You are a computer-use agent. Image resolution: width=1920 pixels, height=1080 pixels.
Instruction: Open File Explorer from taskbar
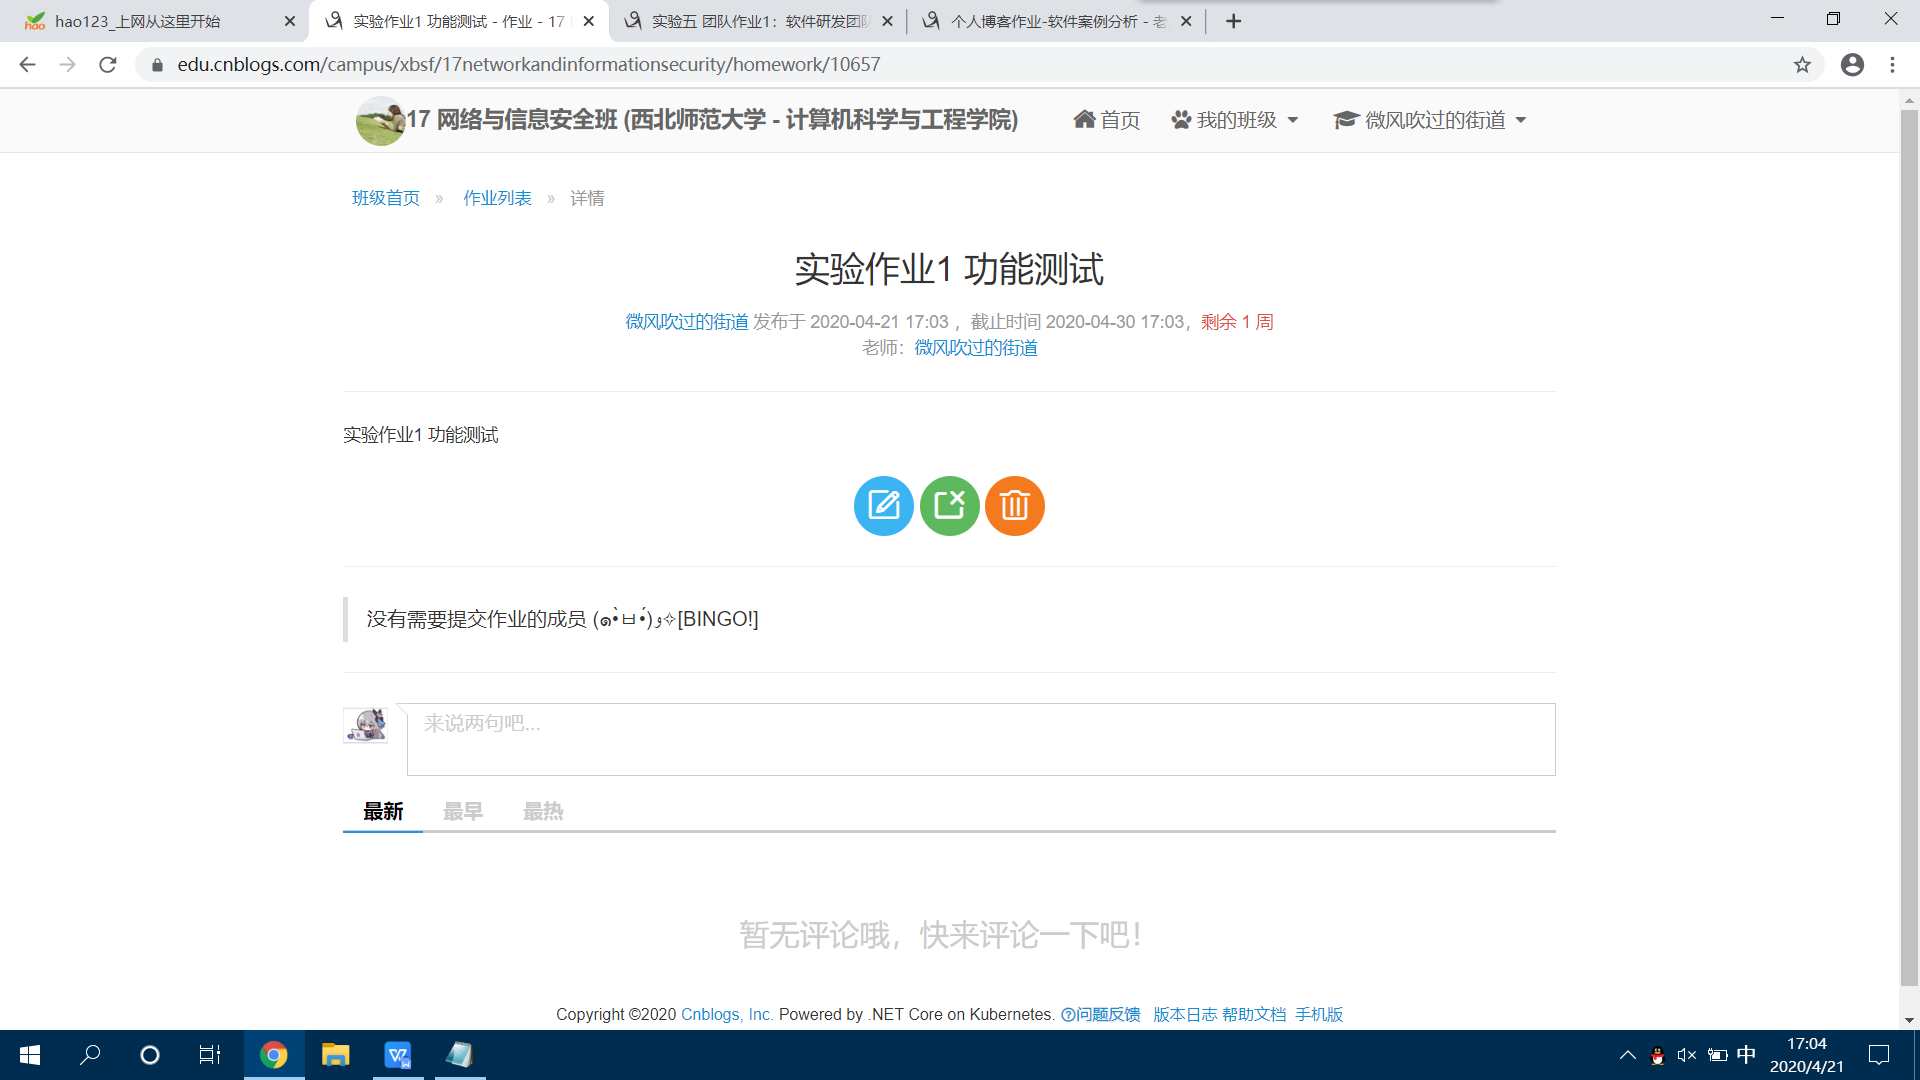pos(335,1055)
